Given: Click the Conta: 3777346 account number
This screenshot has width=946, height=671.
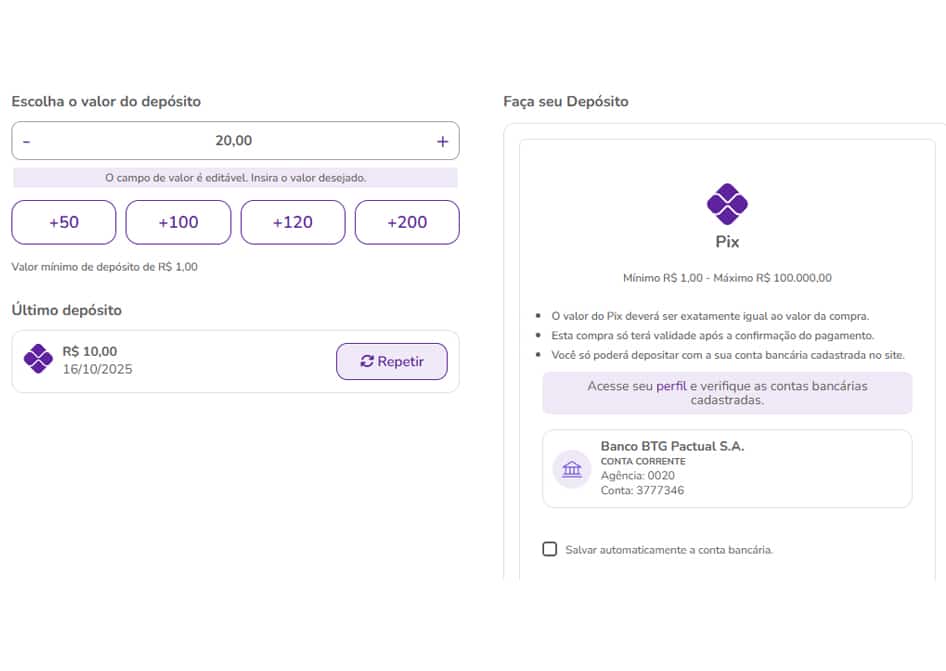Looking at the screenshot, I should [642, 490].
